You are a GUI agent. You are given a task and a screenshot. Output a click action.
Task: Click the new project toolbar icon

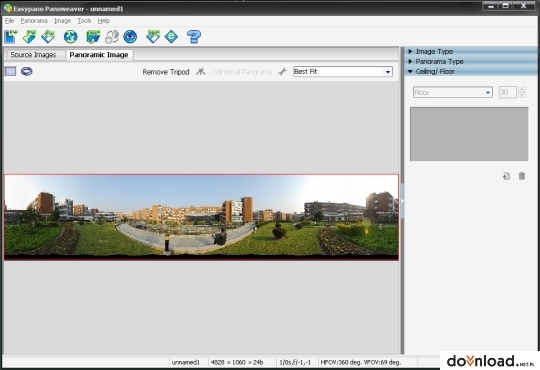[x=11, y=37]
